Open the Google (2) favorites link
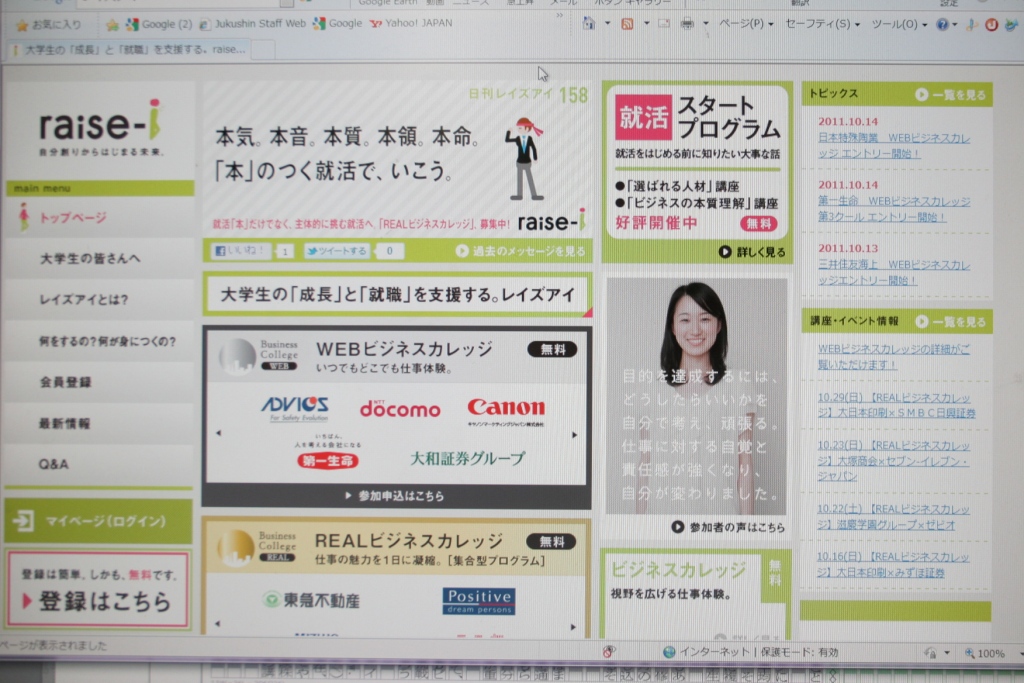The height and width of the screenshot is (683, 1024). (x=159, y=24)
